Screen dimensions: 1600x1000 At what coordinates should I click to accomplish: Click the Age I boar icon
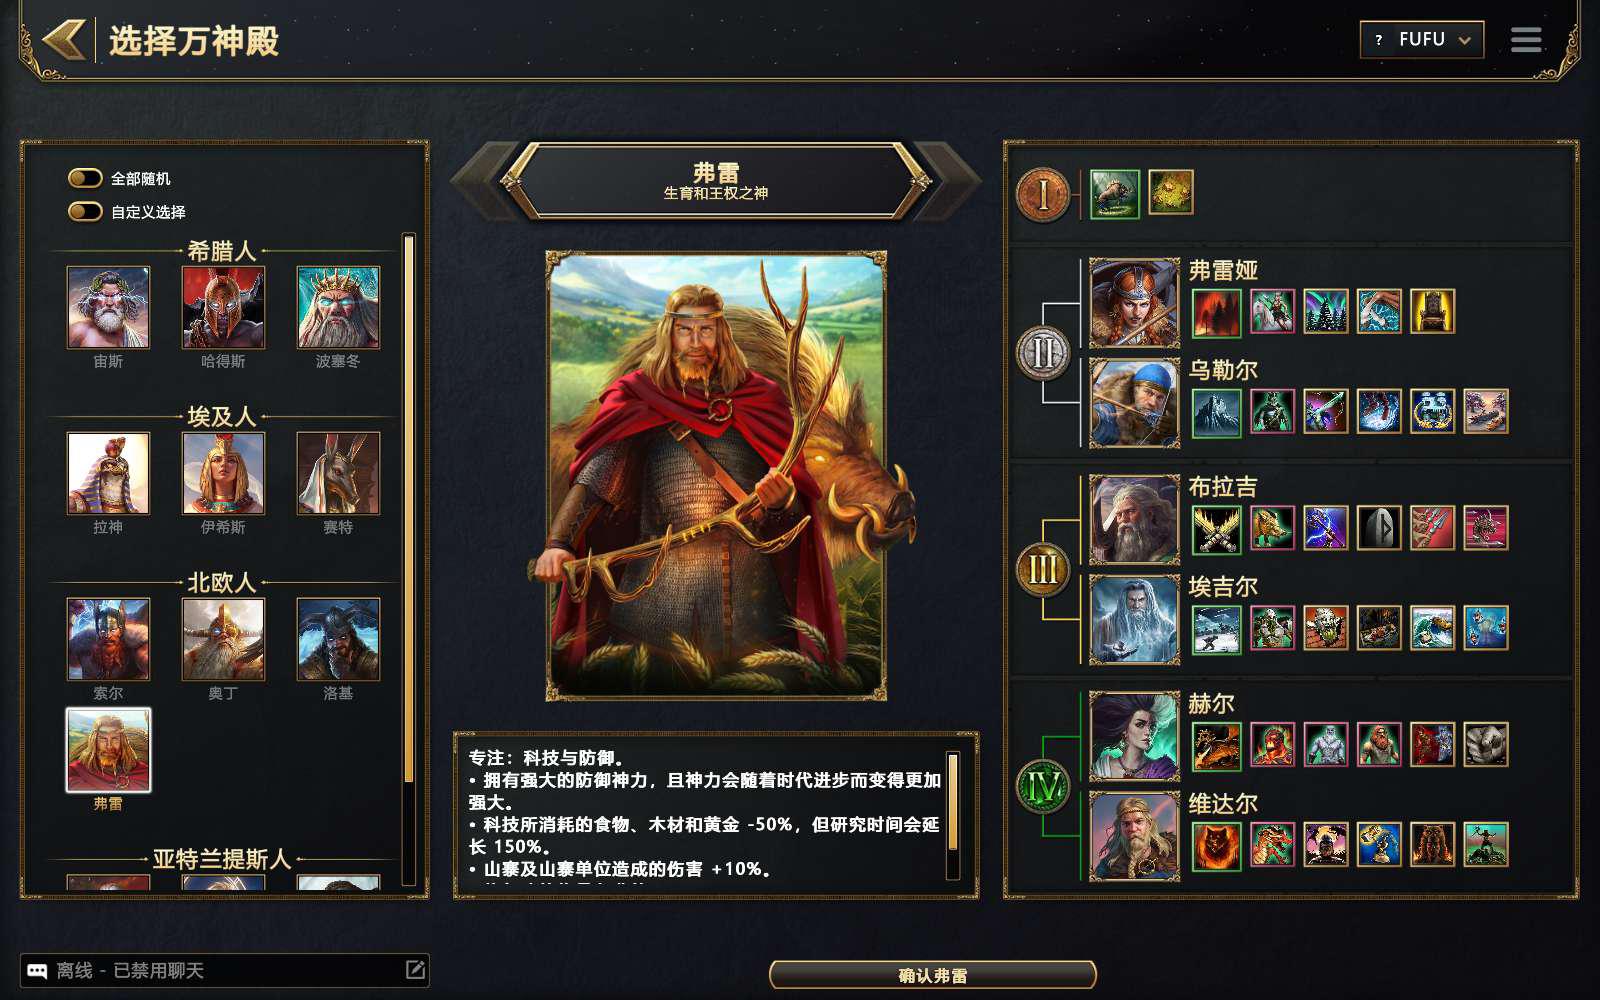[x=1114, y=193]
